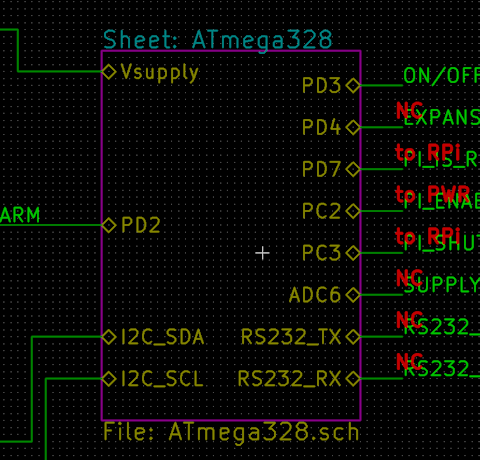Select the Vsupply pin label text
480x460 pixels.
tap(160, 73)
